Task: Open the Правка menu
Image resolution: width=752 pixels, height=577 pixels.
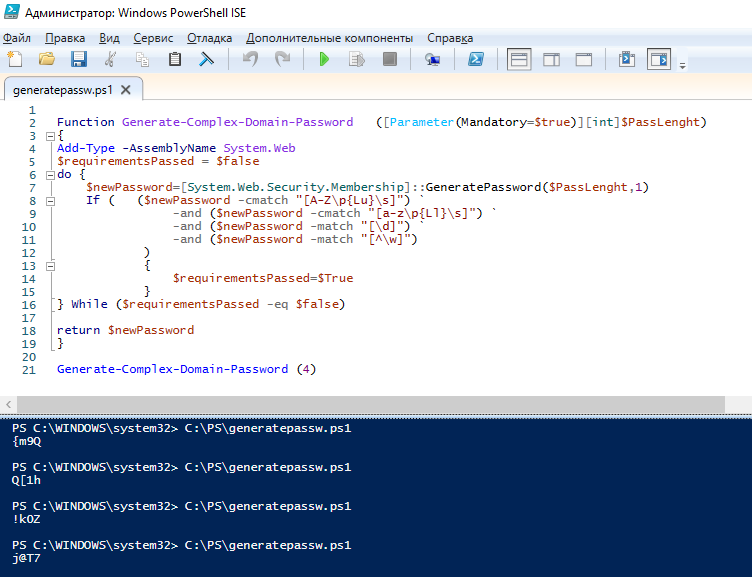Action: tap(65, 38)
